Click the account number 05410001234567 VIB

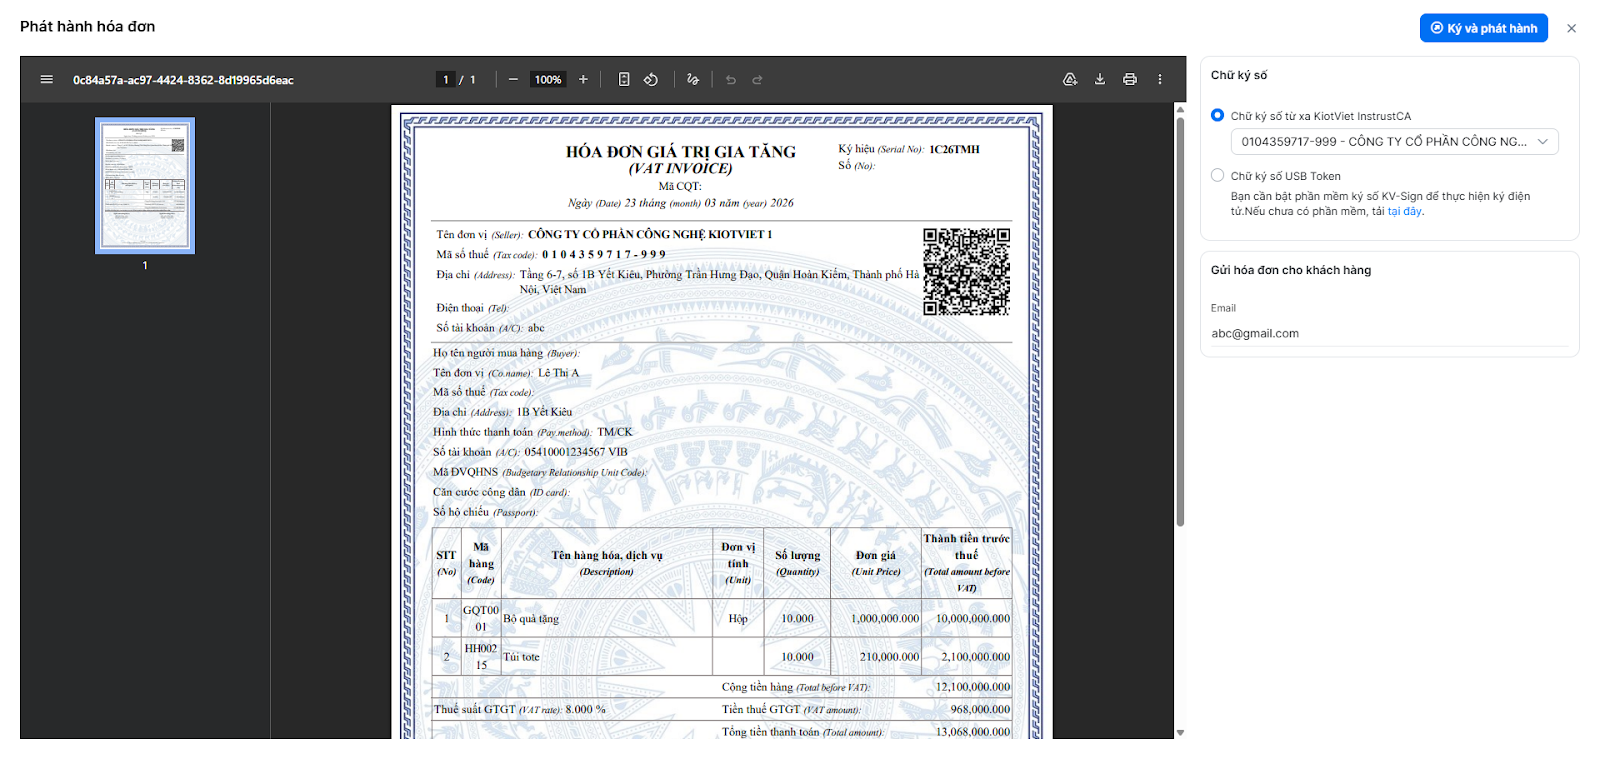(576, 452)
